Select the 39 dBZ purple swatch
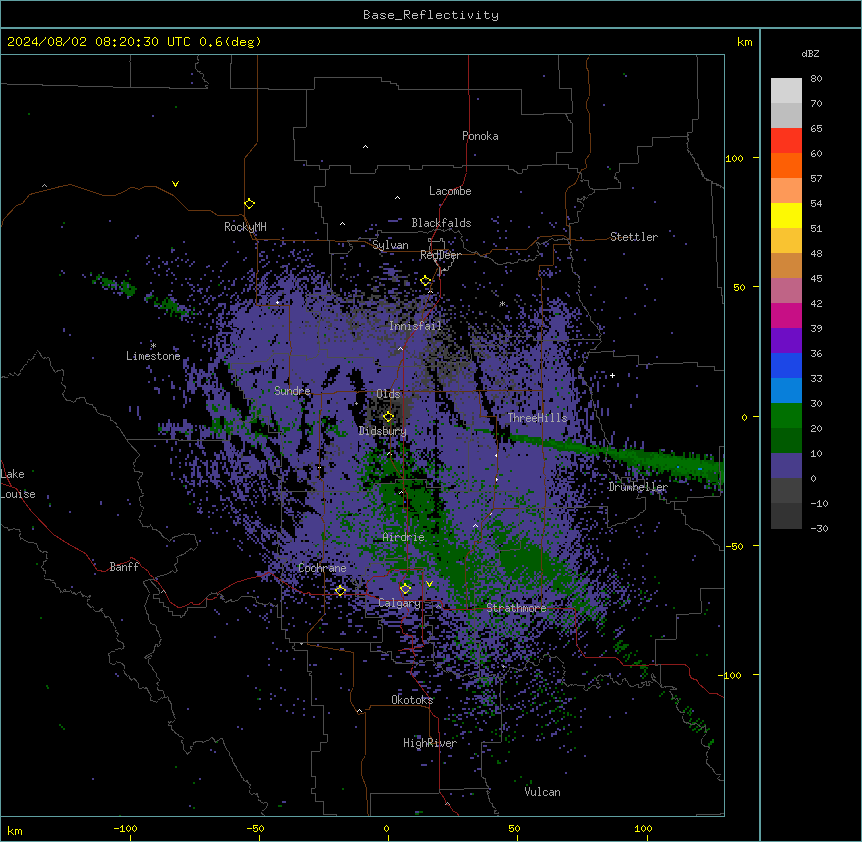The height and width of the screenshot is (842, 862). (786, 340)
